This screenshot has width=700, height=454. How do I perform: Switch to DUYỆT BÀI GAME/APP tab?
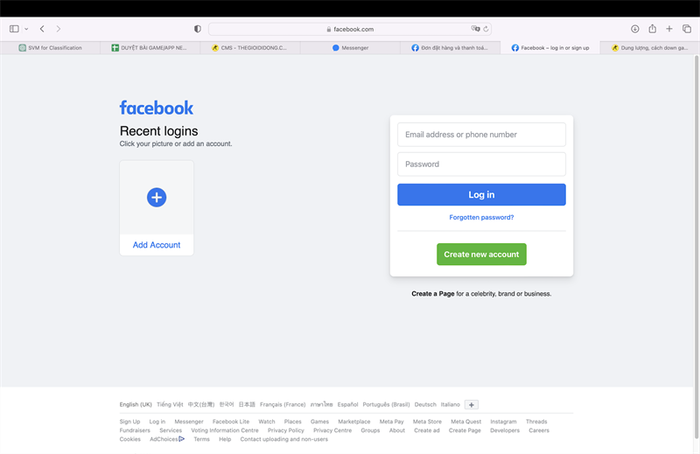click(x=150, y=48)
